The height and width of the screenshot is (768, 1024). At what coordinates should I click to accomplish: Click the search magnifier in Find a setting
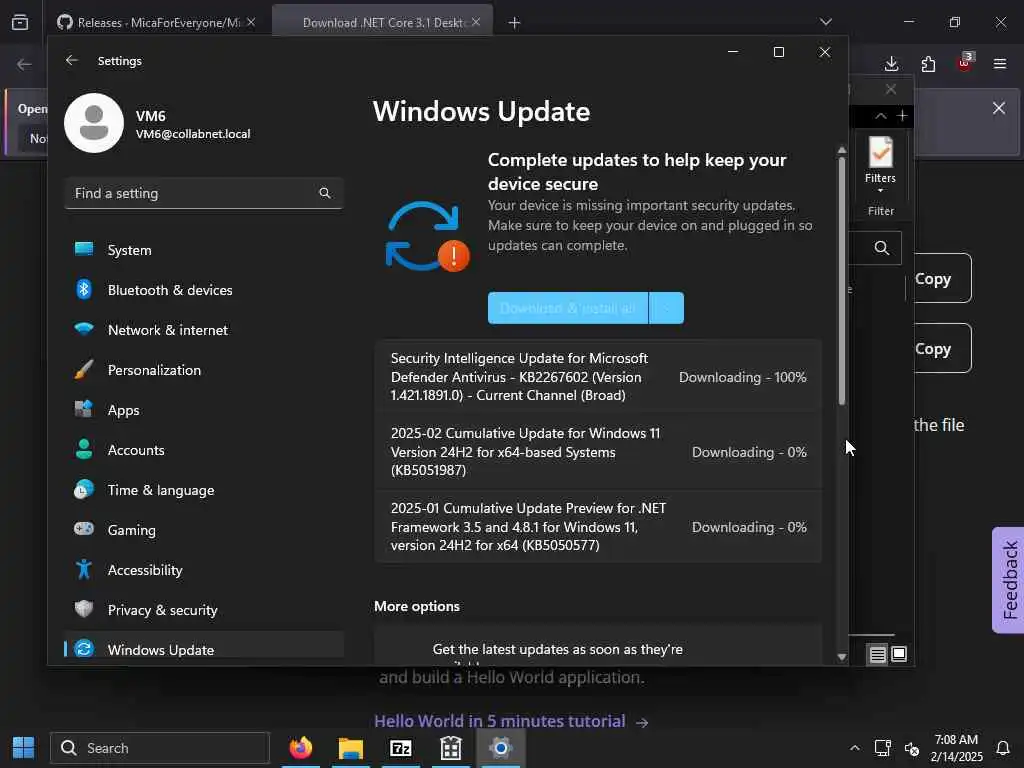tap(325, 193)
